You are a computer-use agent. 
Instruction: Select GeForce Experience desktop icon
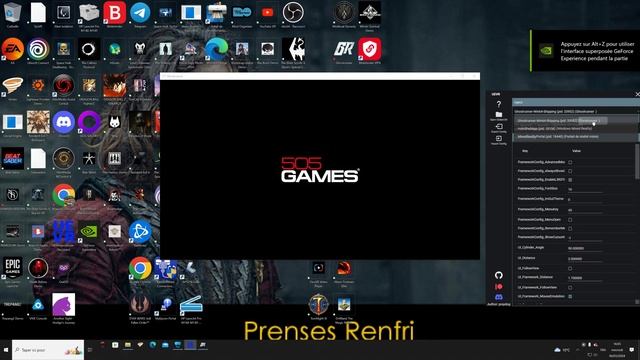pyautogui.click(x=89, y=234)
